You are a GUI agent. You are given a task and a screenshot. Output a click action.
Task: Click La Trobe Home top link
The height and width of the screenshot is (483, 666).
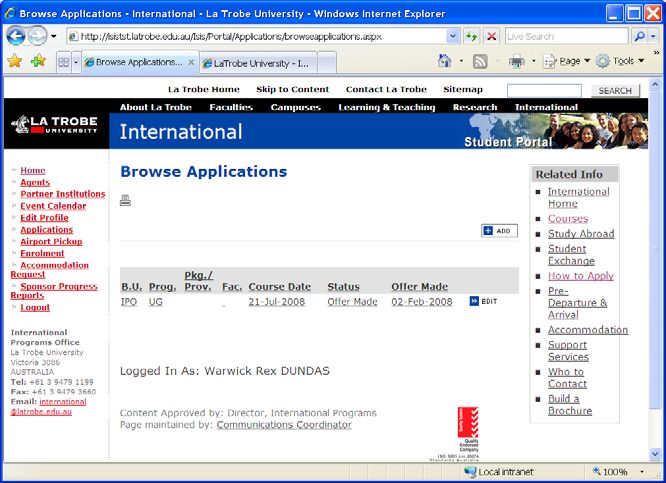click(204, 89)
